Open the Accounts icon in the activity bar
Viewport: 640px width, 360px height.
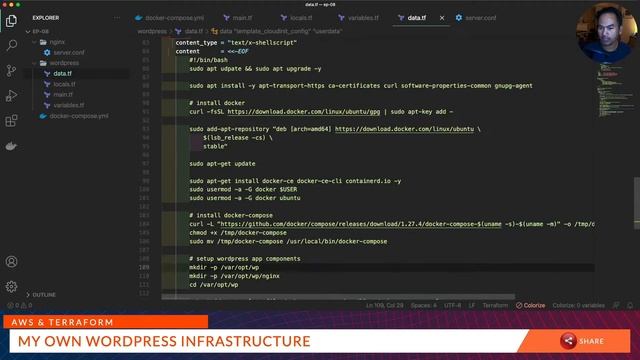(x=11, y=262)
